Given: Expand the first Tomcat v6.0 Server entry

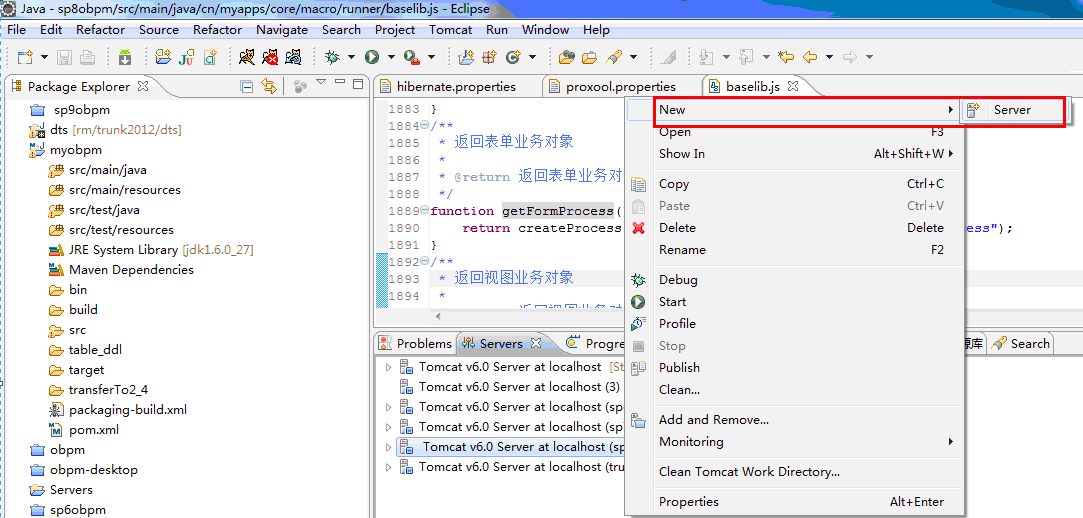Looking at the screenshot, I should [388, 367].
